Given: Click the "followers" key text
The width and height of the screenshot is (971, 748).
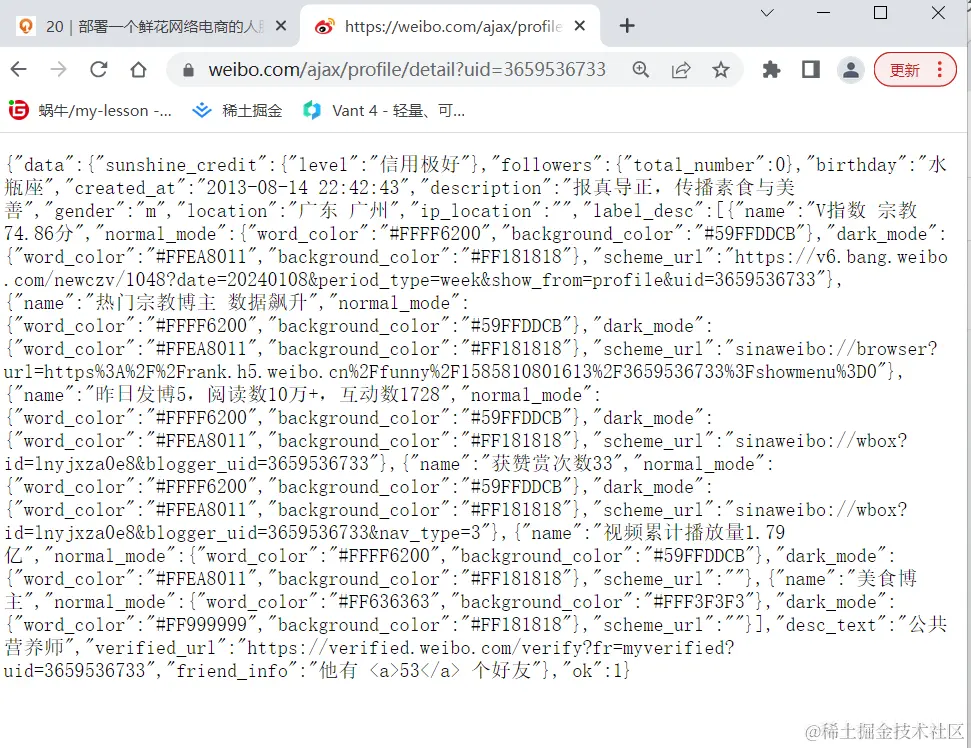Looking at the screenshot, I should pos(546,165).
